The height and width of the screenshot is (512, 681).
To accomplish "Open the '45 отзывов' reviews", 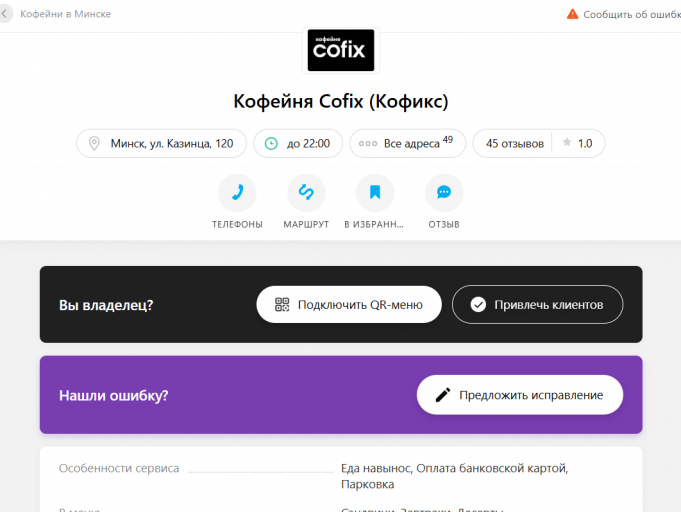I will pos(515,144).
